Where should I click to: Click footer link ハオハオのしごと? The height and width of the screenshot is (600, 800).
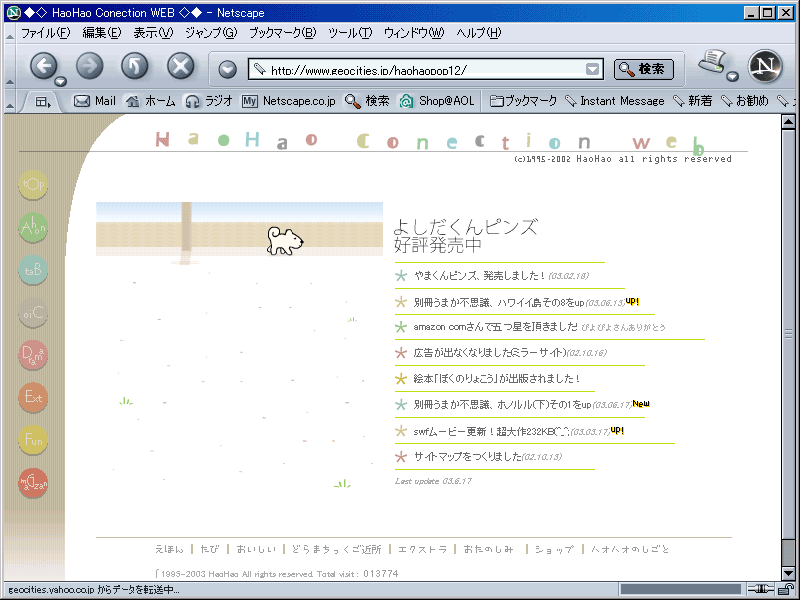tap(630, 549)
